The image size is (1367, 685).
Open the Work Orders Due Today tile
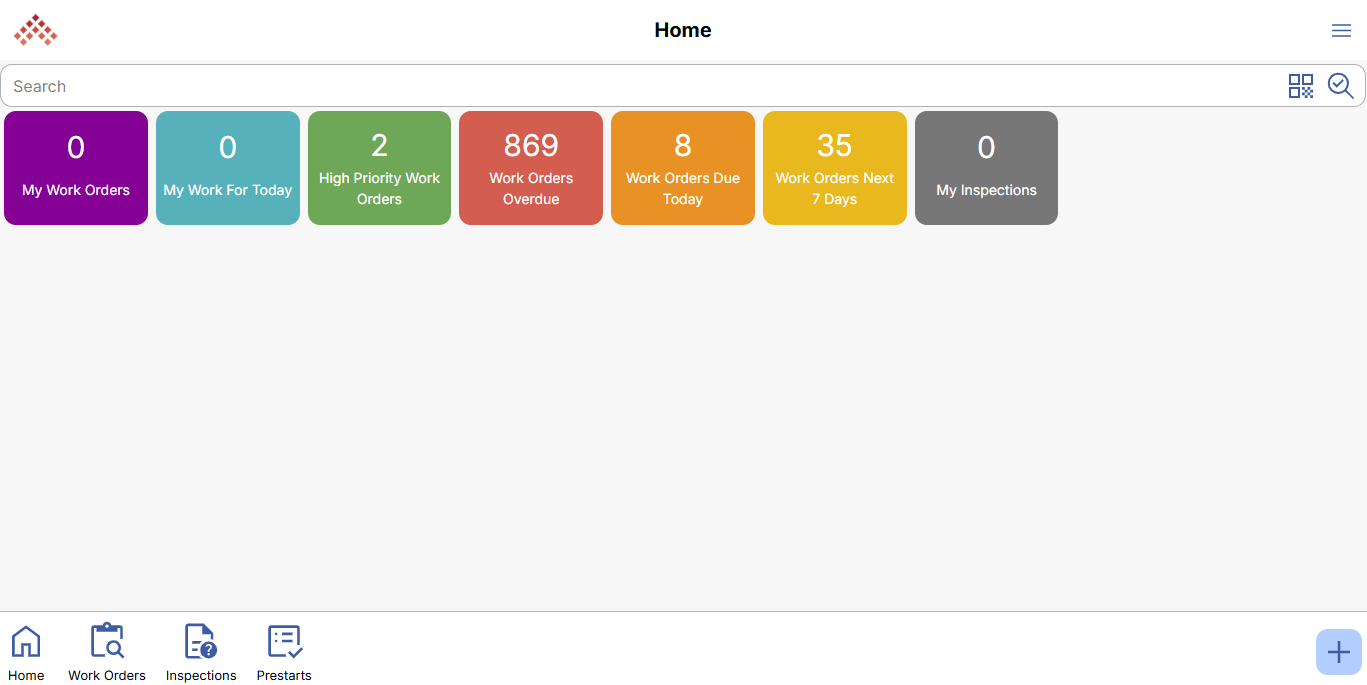[683, 168]
